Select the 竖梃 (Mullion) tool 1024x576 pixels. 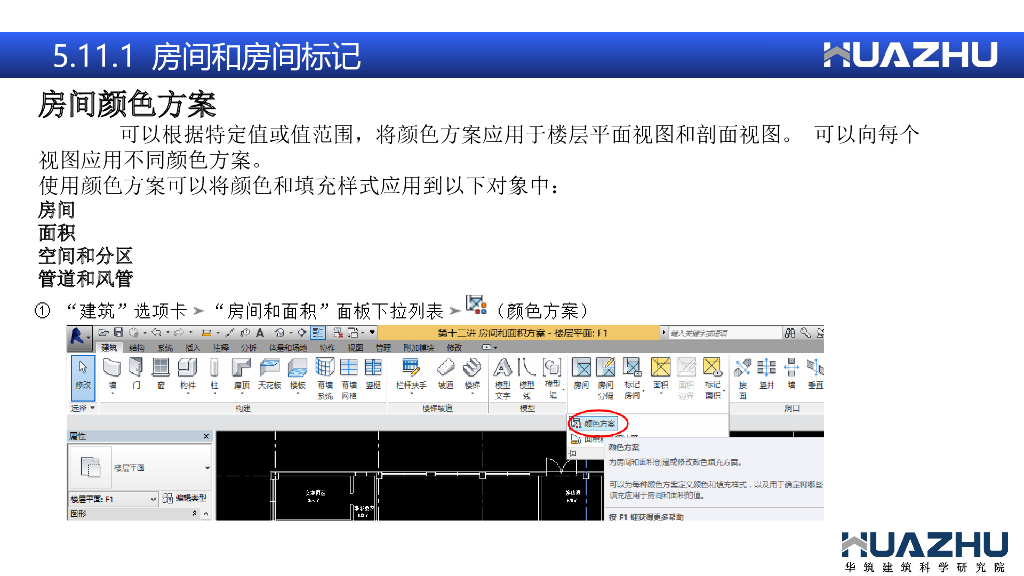point(374,375)
